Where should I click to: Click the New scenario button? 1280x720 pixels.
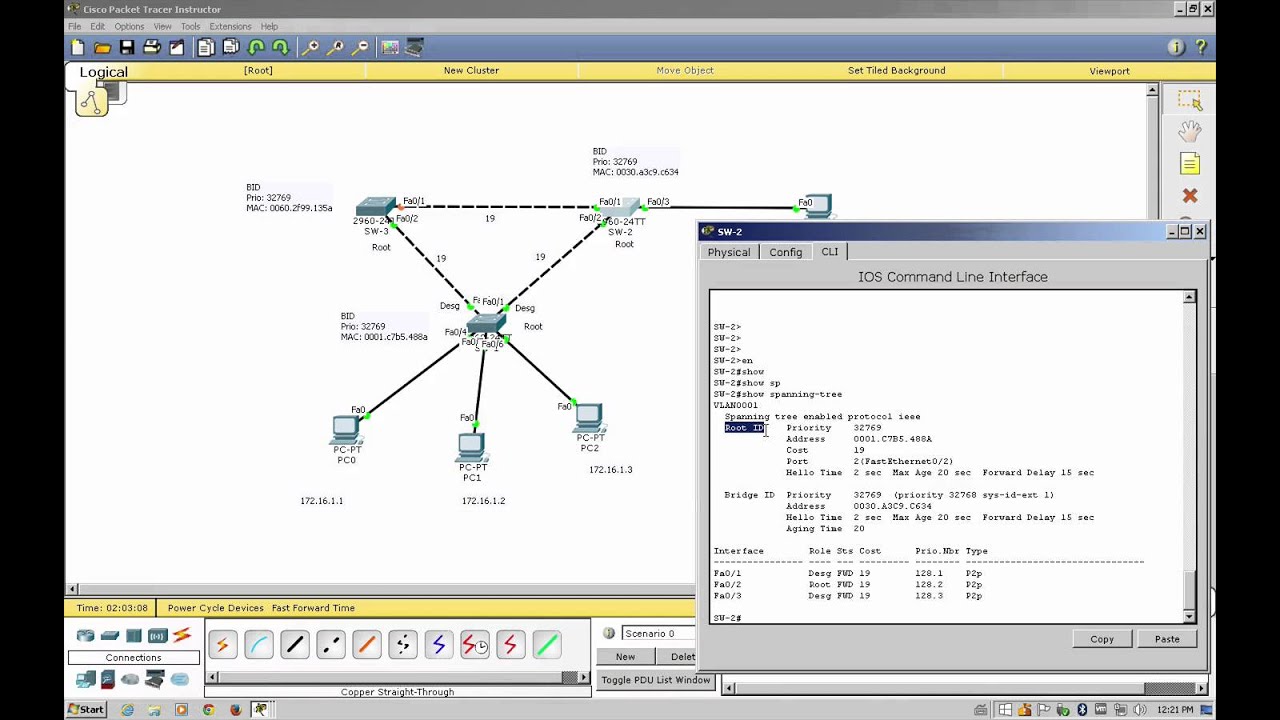coord(625,657)
